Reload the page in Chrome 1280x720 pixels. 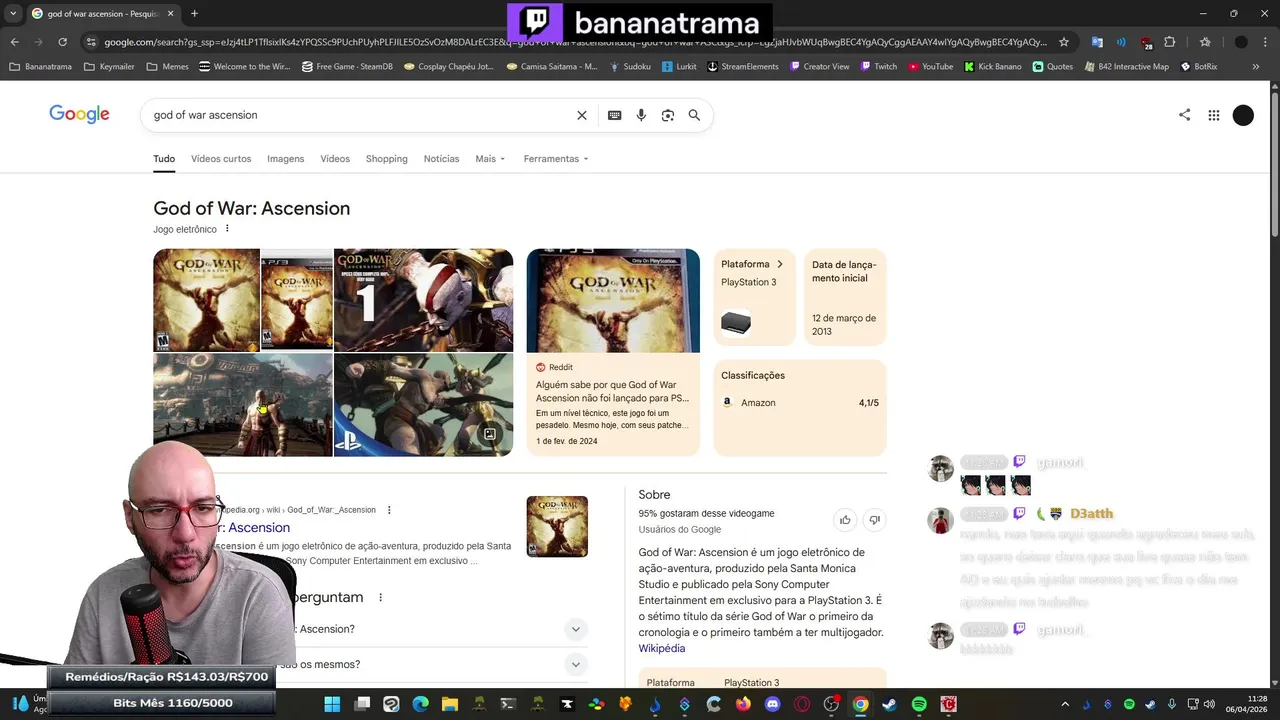(x=62, y=42)
